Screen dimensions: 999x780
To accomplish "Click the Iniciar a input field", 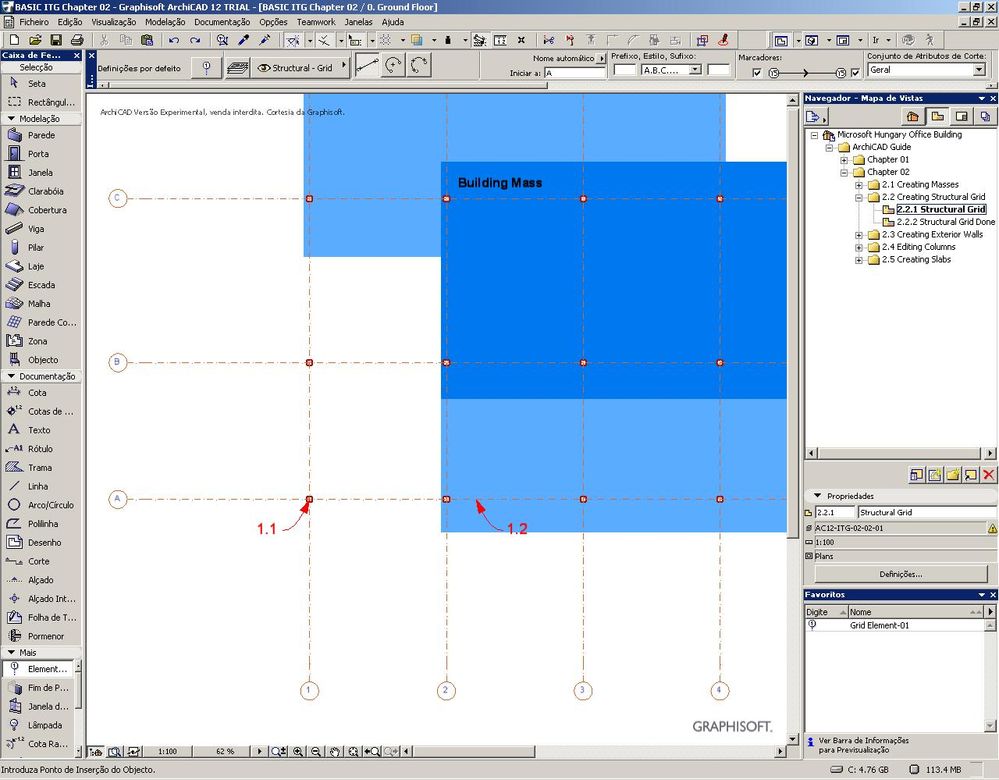I will pyautogui.click(x=575, y=73).
